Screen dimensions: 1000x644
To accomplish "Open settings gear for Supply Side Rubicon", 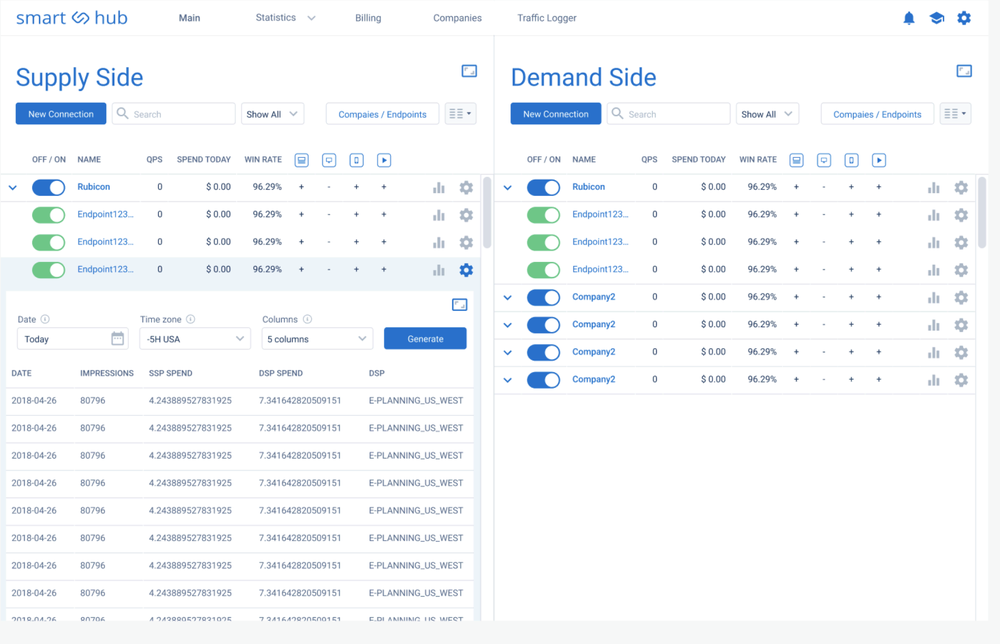I will [466, 187].
